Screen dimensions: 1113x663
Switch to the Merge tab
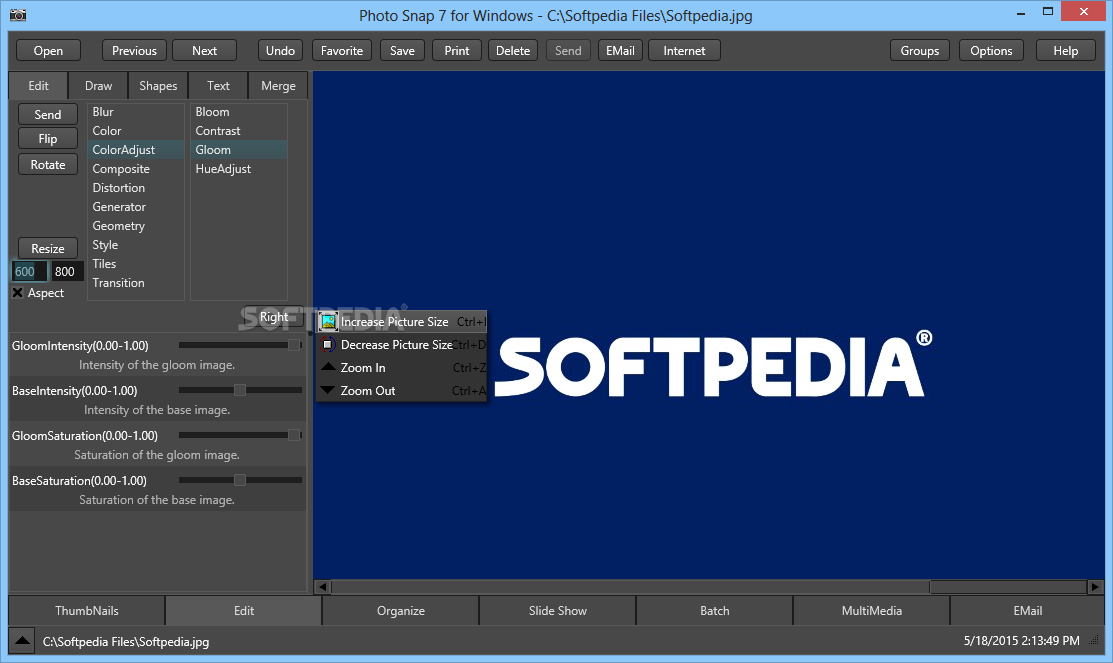pyautogui.click(x=278, y=85)
